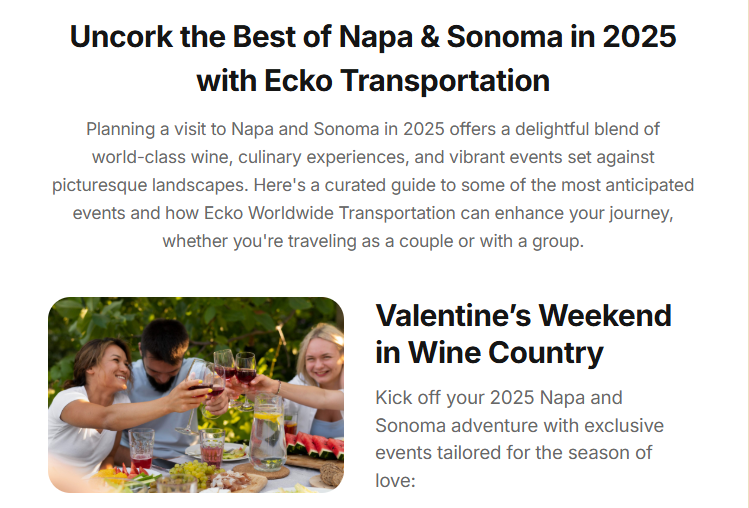The image size is (749, 508).
Task: Click the 'events tailored for the season' line
Action: click(514, 453)
